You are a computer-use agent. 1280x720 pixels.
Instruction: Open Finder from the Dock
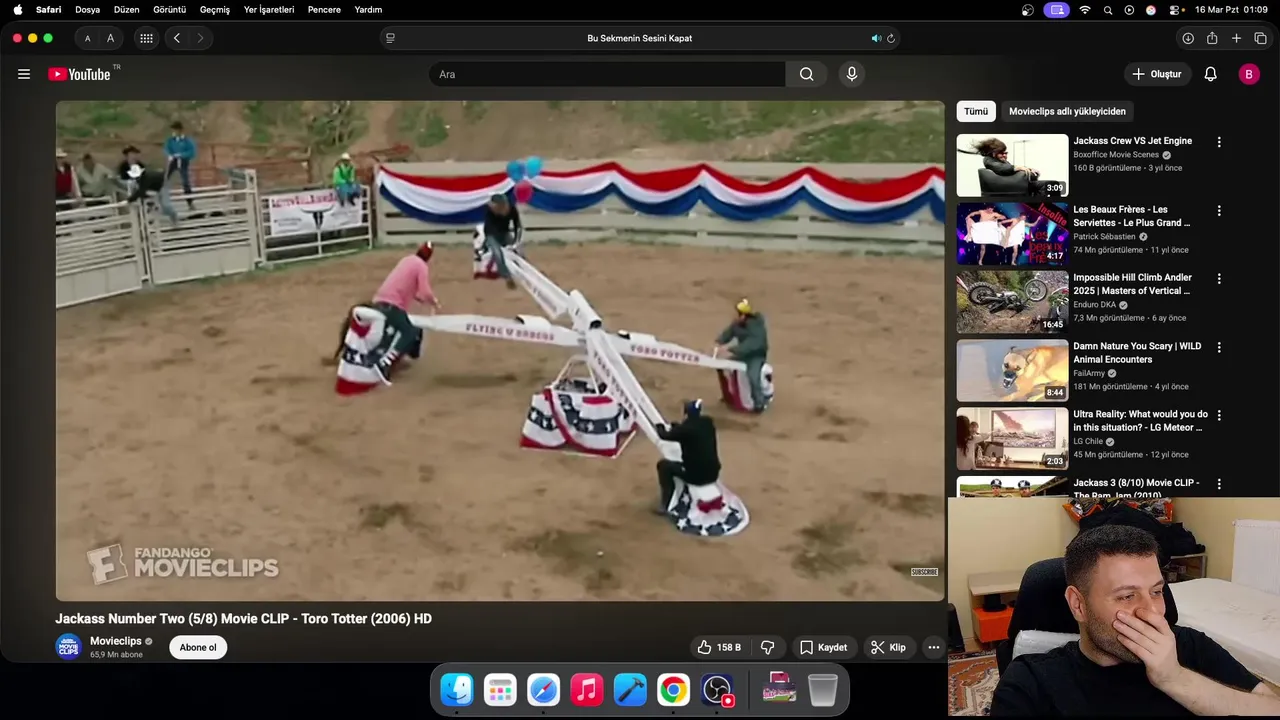[457, 690]
